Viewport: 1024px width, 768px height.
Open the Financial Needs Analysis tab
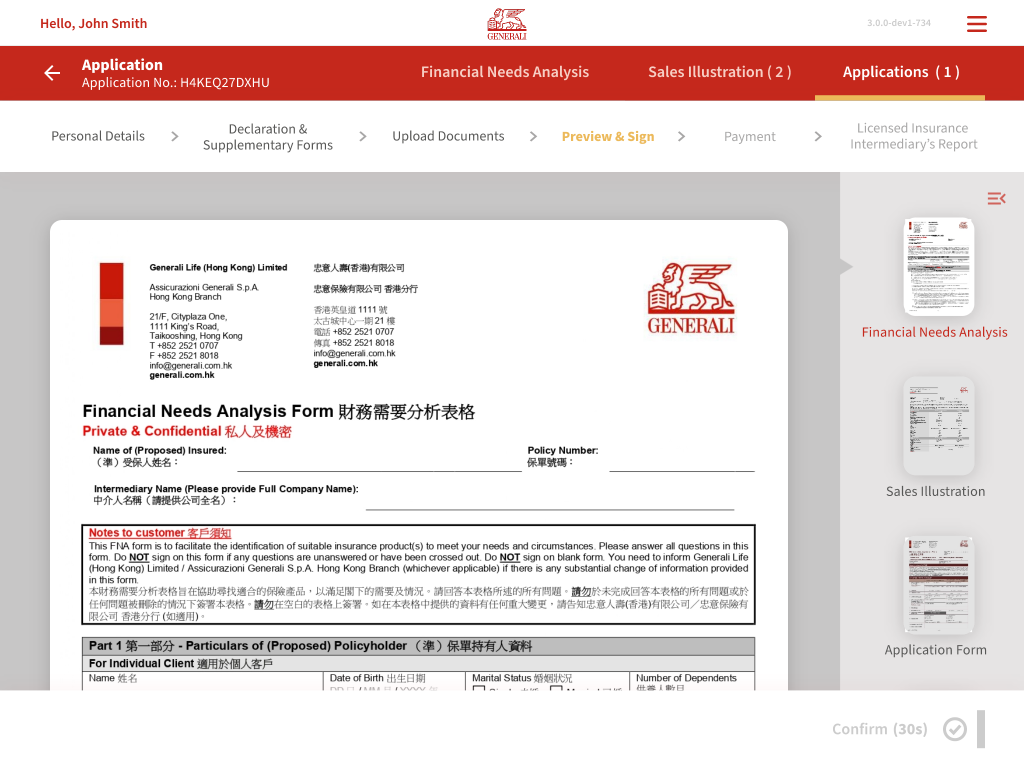click(505, 72)
